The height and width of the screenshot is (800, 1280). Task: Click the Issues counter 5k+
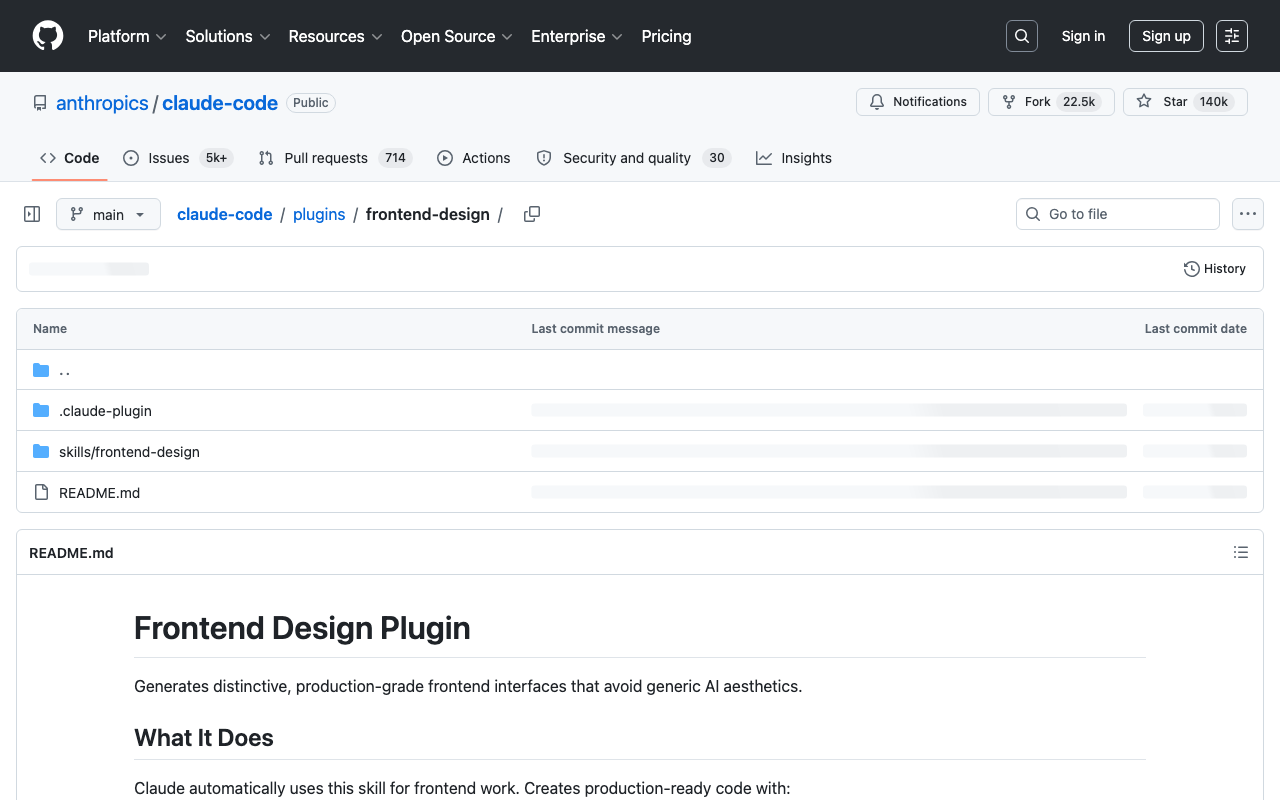pos(216,158)
